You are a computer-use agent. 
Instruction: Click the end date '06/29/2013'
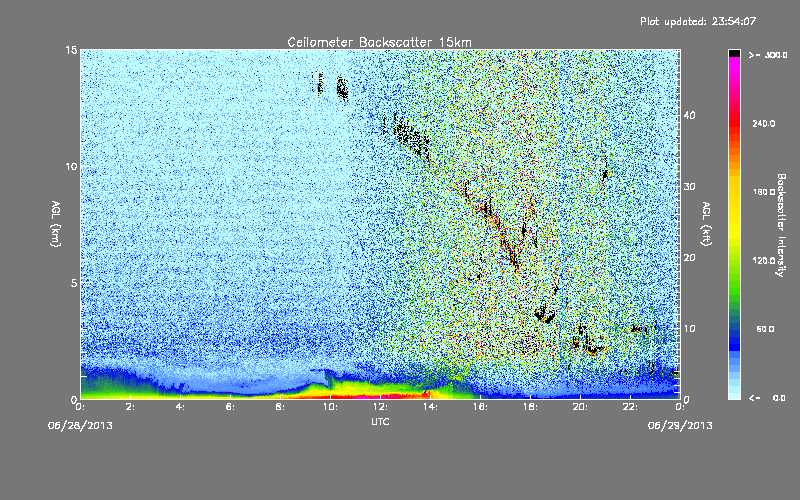click(x=680, y=426)
